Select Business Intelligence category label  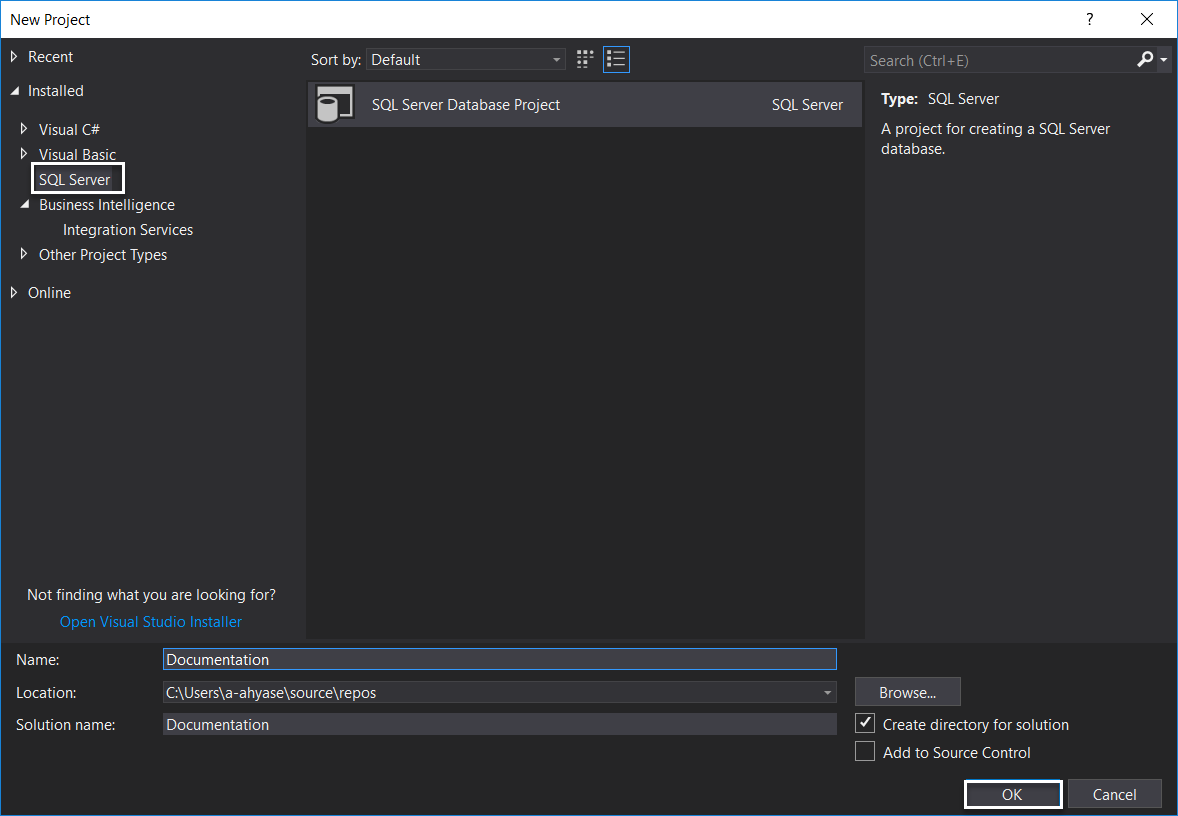107,204
